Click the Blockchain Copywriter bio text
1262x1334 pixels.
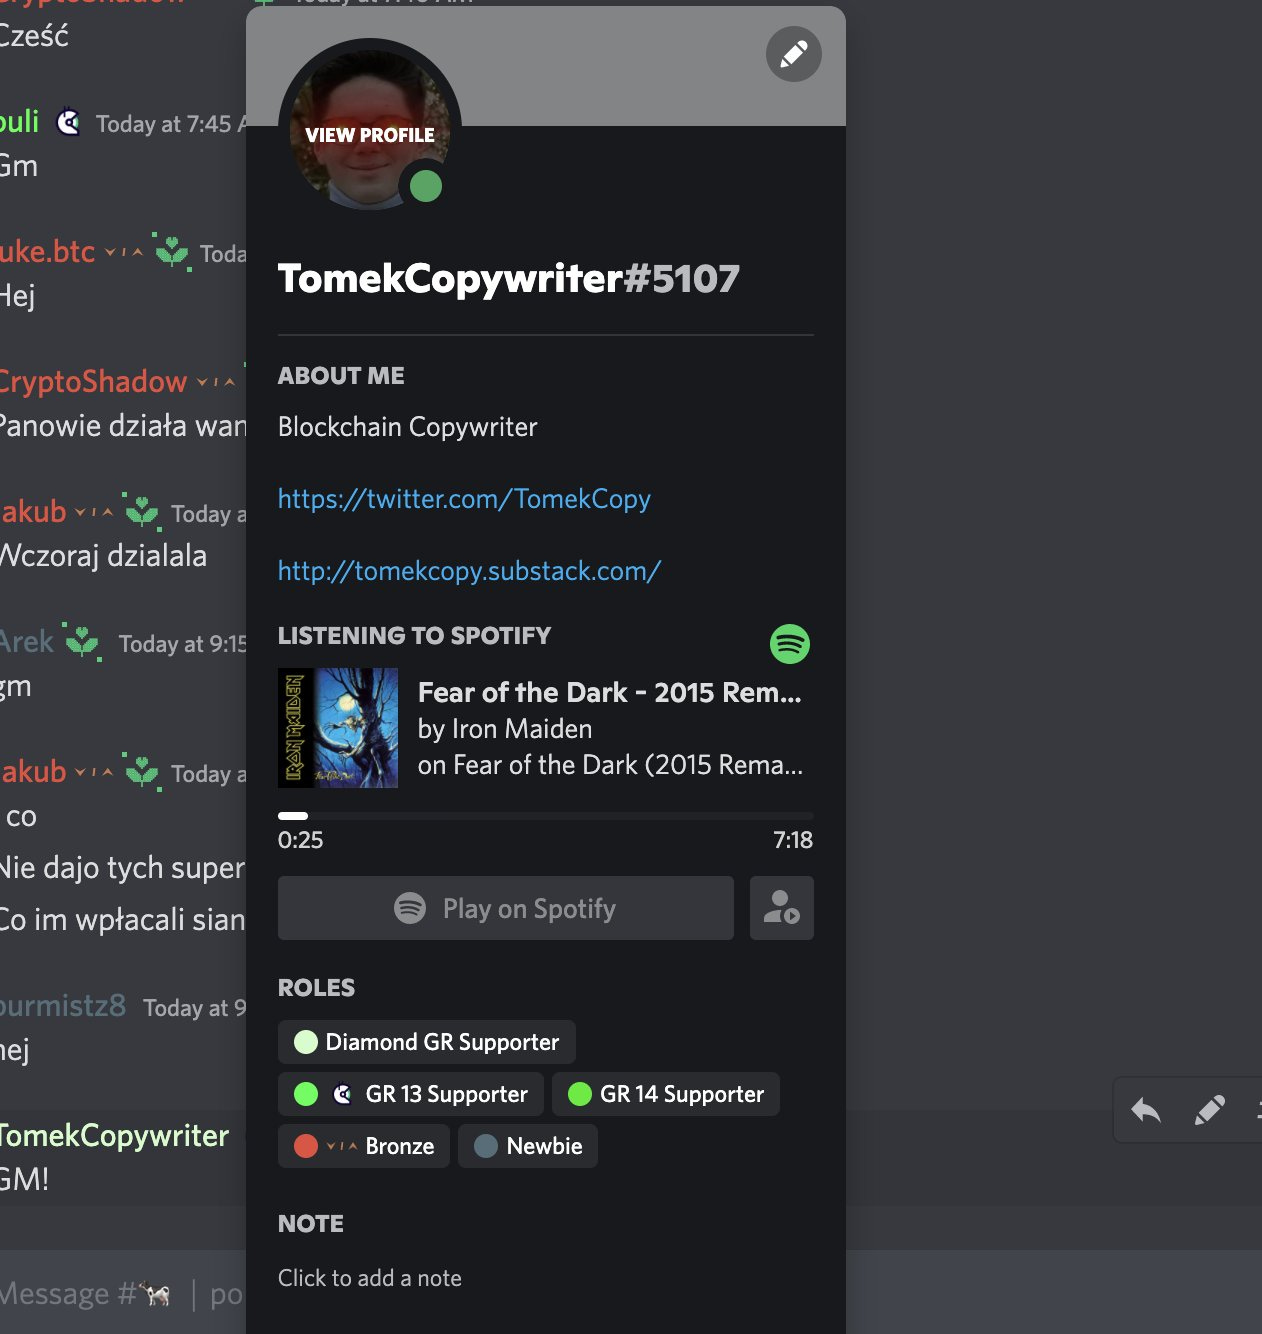pyautogui.click(x=408, y=427)
